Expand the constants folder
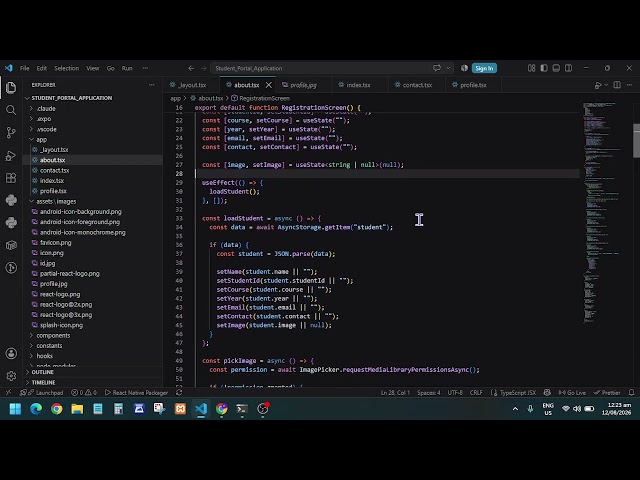Image resolution: width=640 pixels, height=480 pixels. [93, 346]
